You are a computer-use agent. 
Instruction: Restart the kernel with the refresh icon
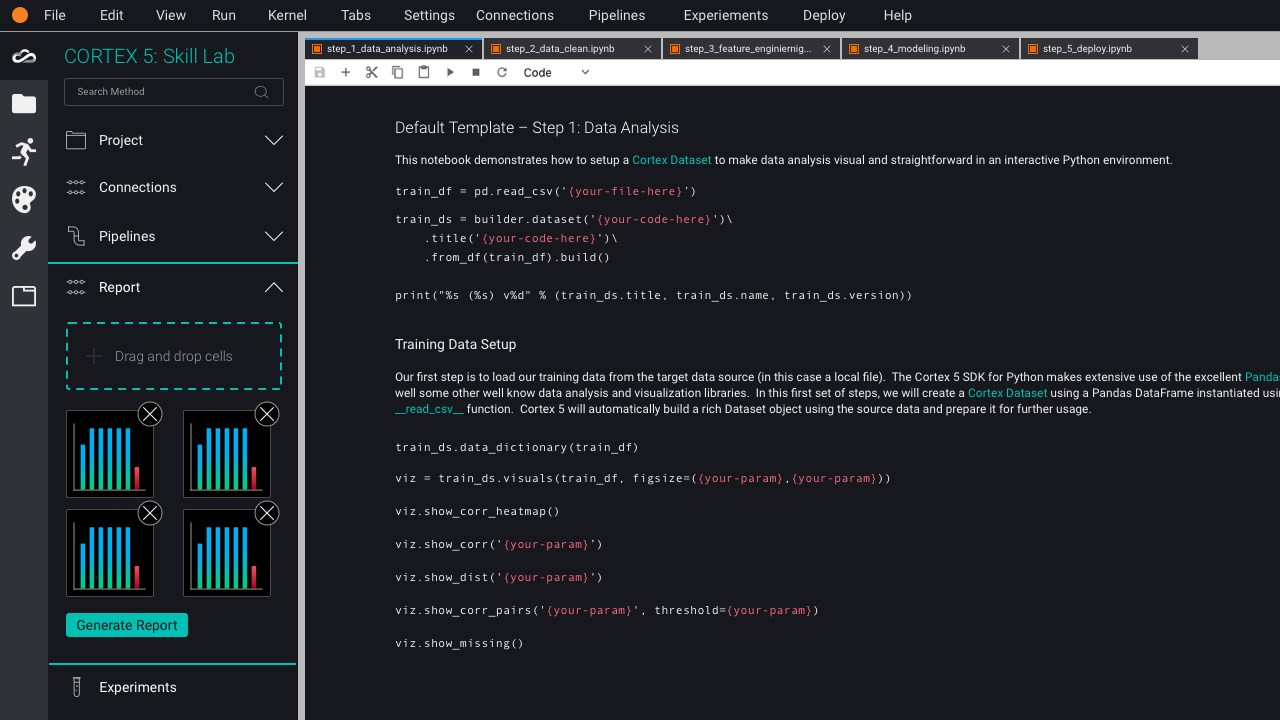pos(502,72)
